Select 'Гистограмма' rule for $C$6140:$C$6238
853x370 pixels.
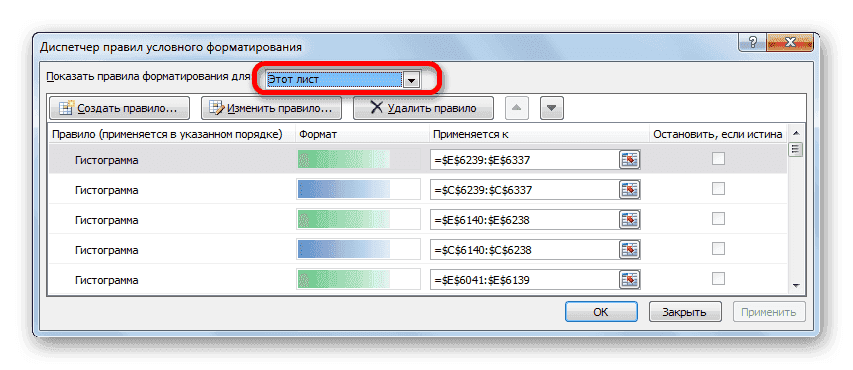pyautogui.click(x=106, y=250)
